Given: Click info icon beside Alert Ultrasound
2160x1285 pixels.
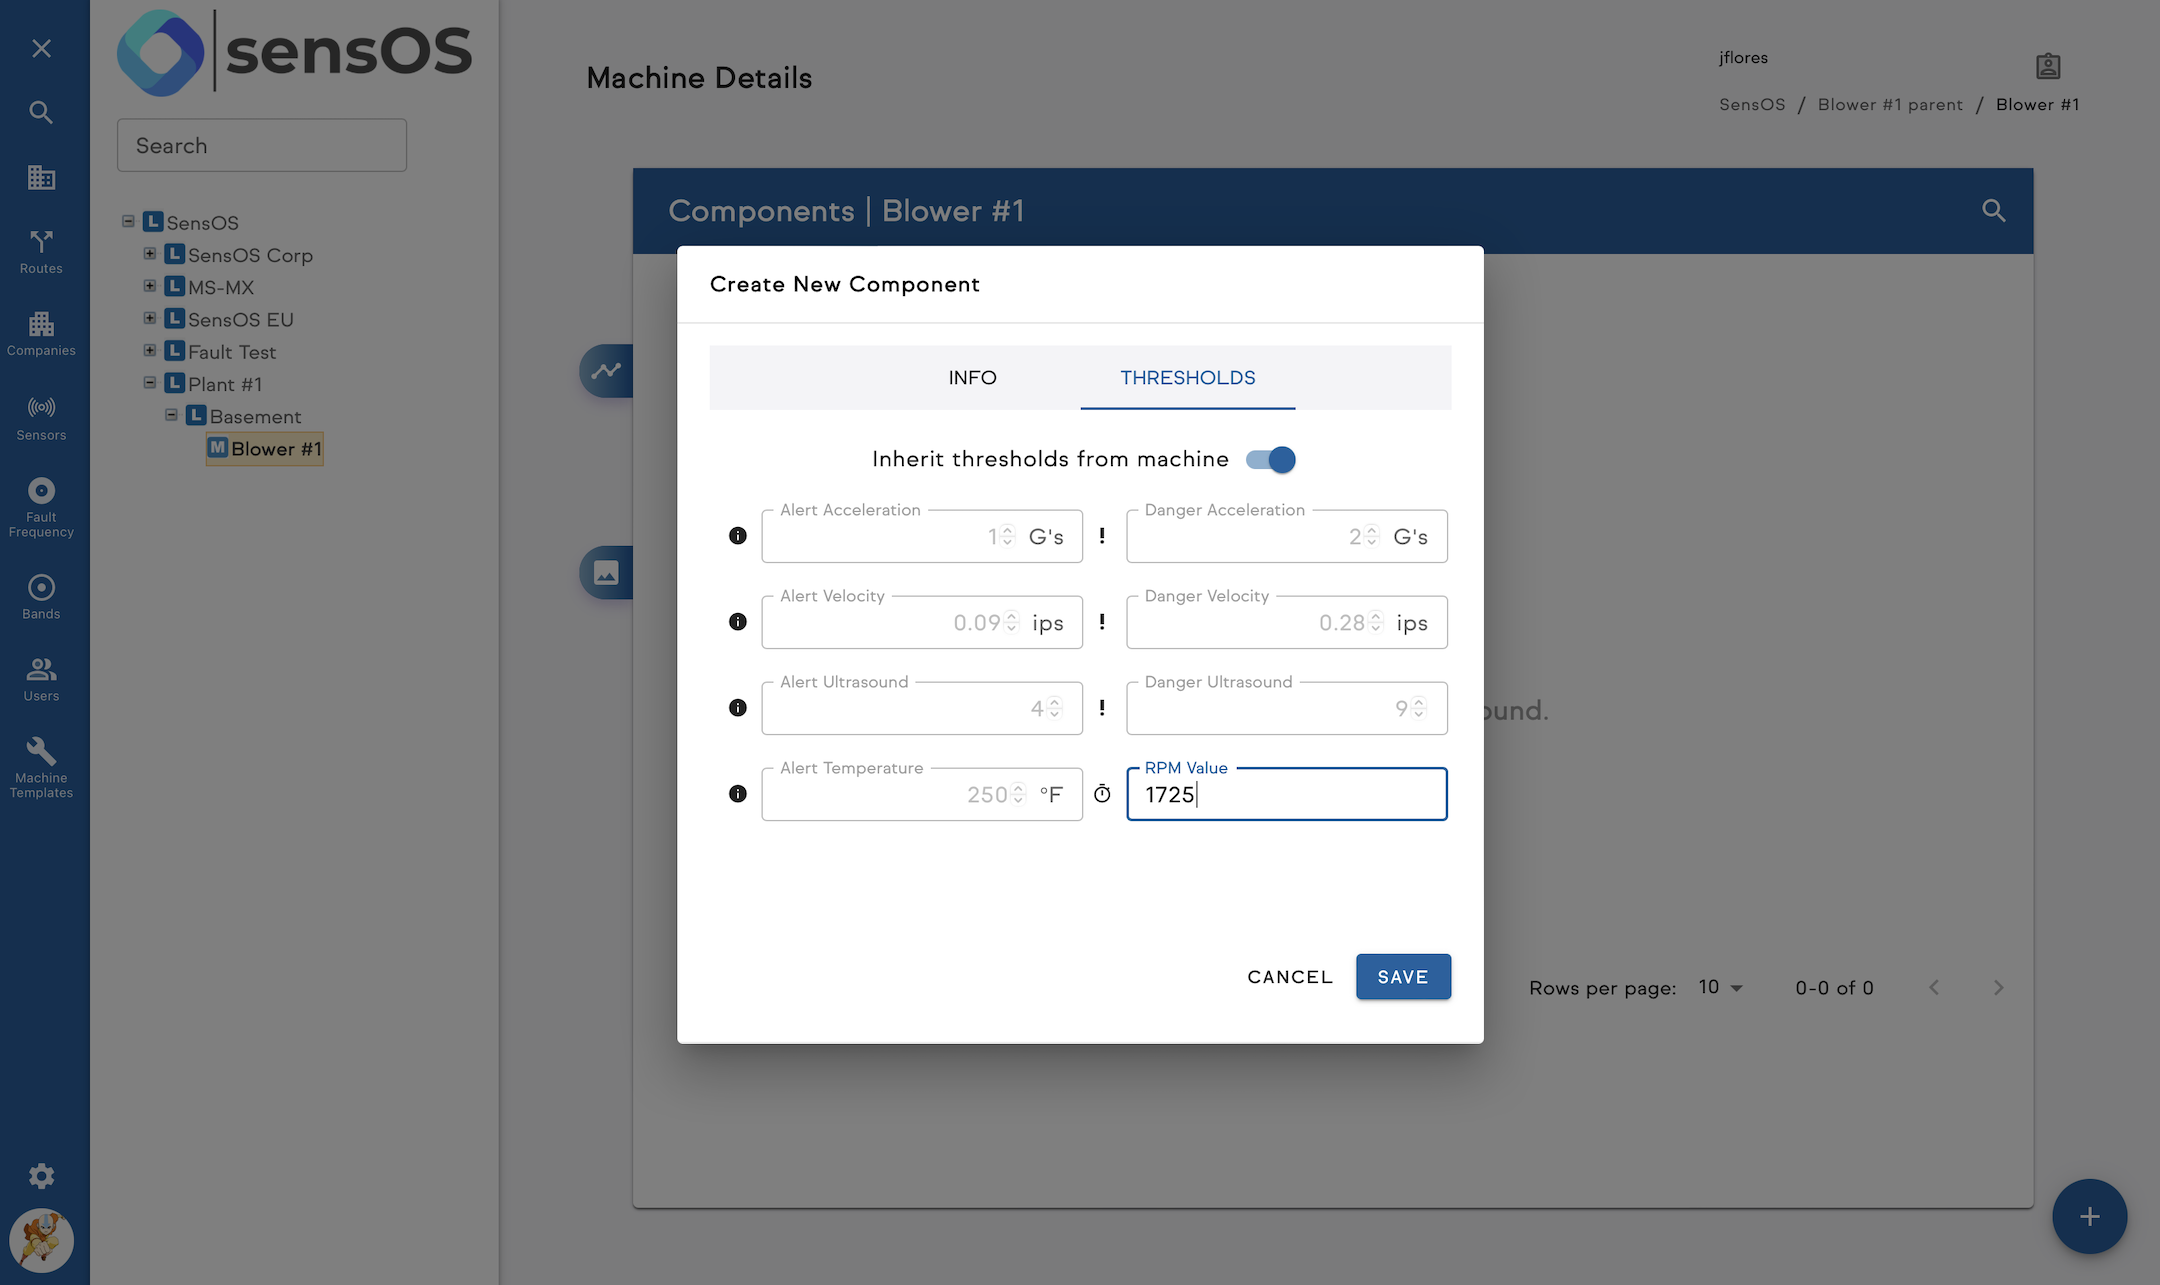Looking at the screenshot, I should 738,708.
